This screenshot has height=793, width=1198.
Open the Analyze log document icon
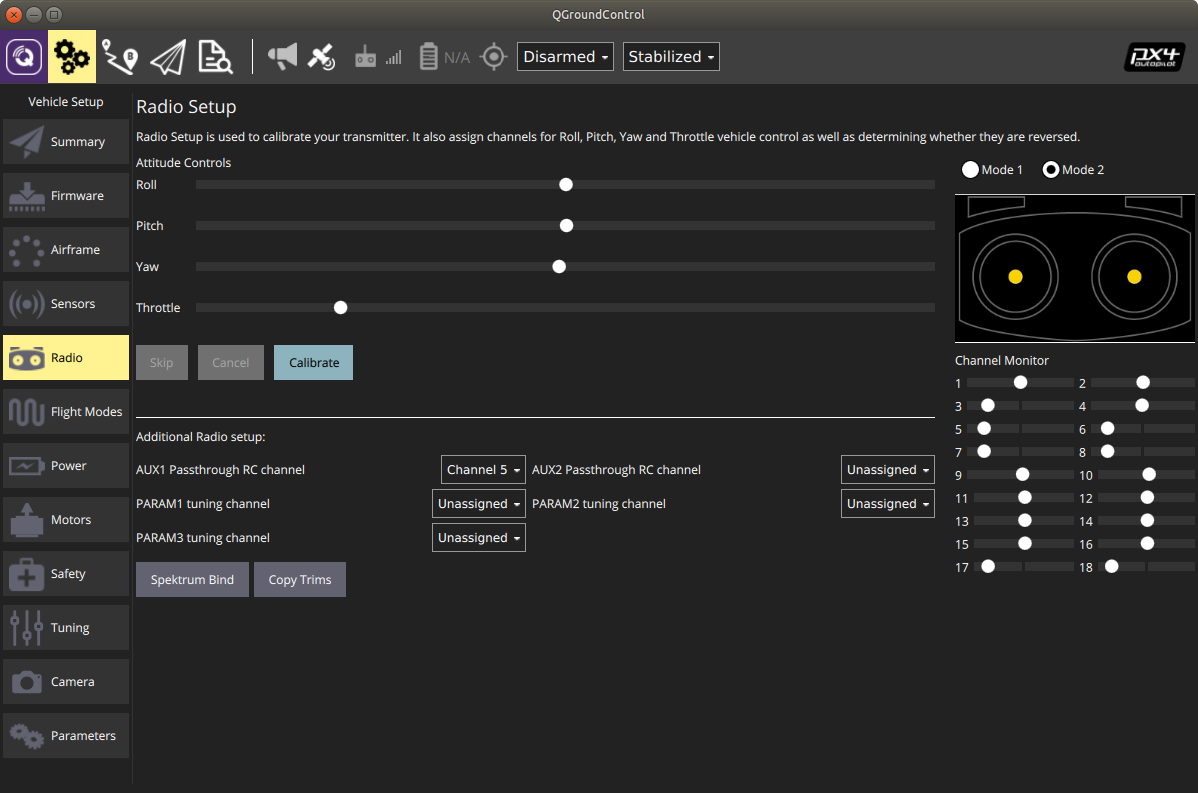(215, 56)
